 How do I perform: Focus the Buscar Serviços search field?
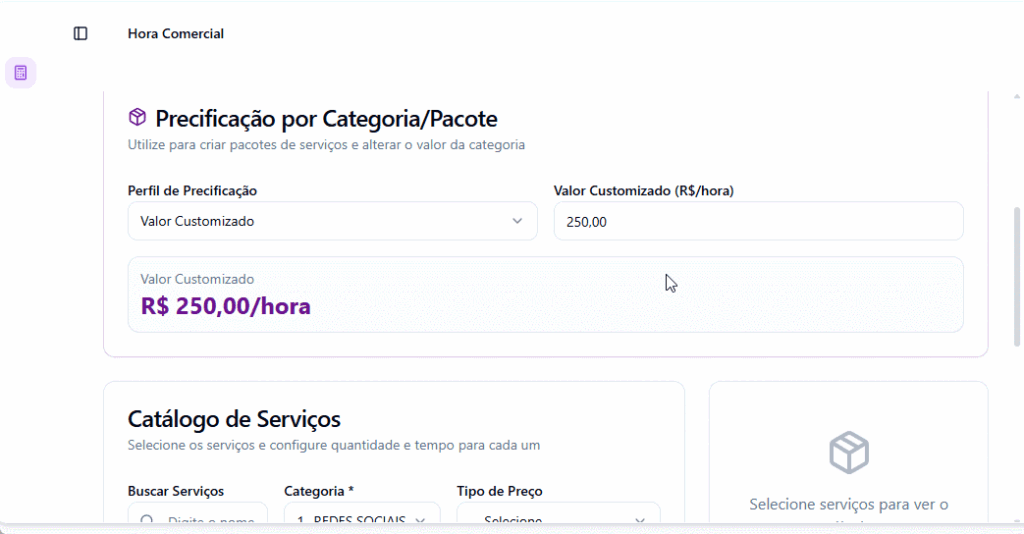click(210, 519)
